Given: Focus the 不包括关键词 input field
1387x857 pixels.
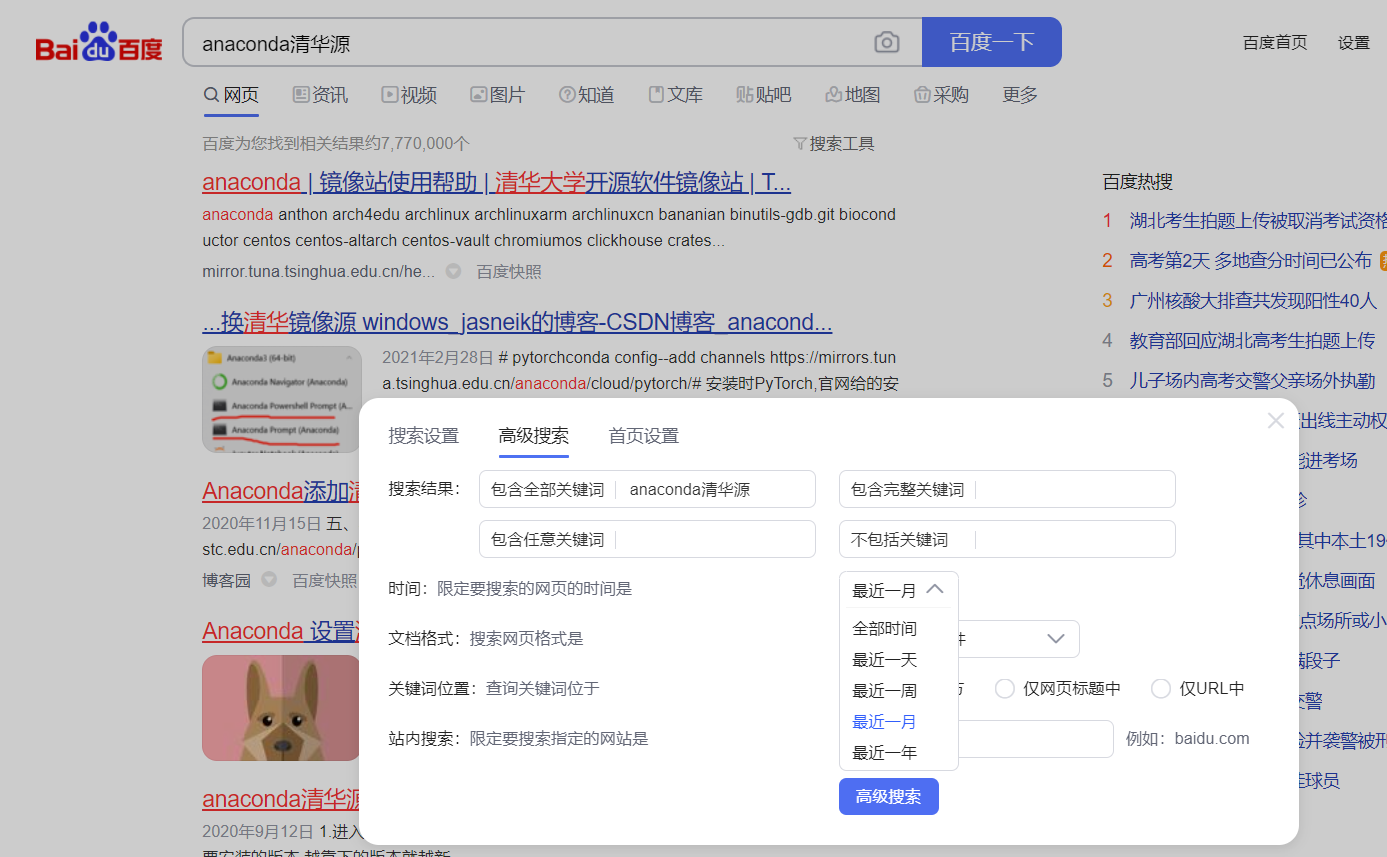Looking at the screenshot, I should [x=1007, y=539].
